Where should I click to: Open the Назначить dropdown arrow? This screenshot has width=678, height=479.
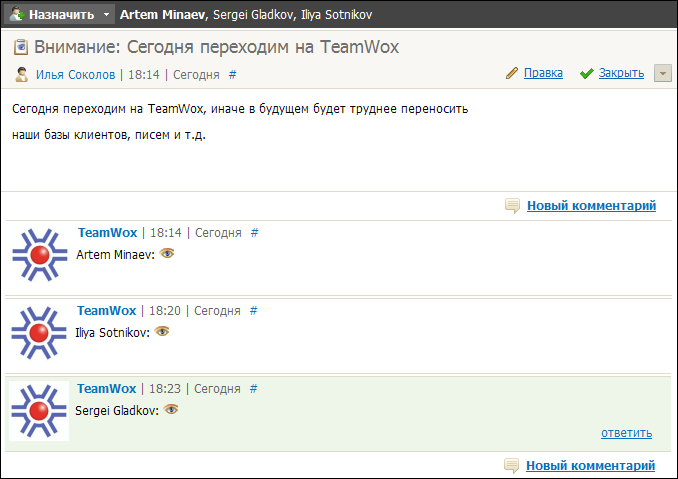(106, 15)
